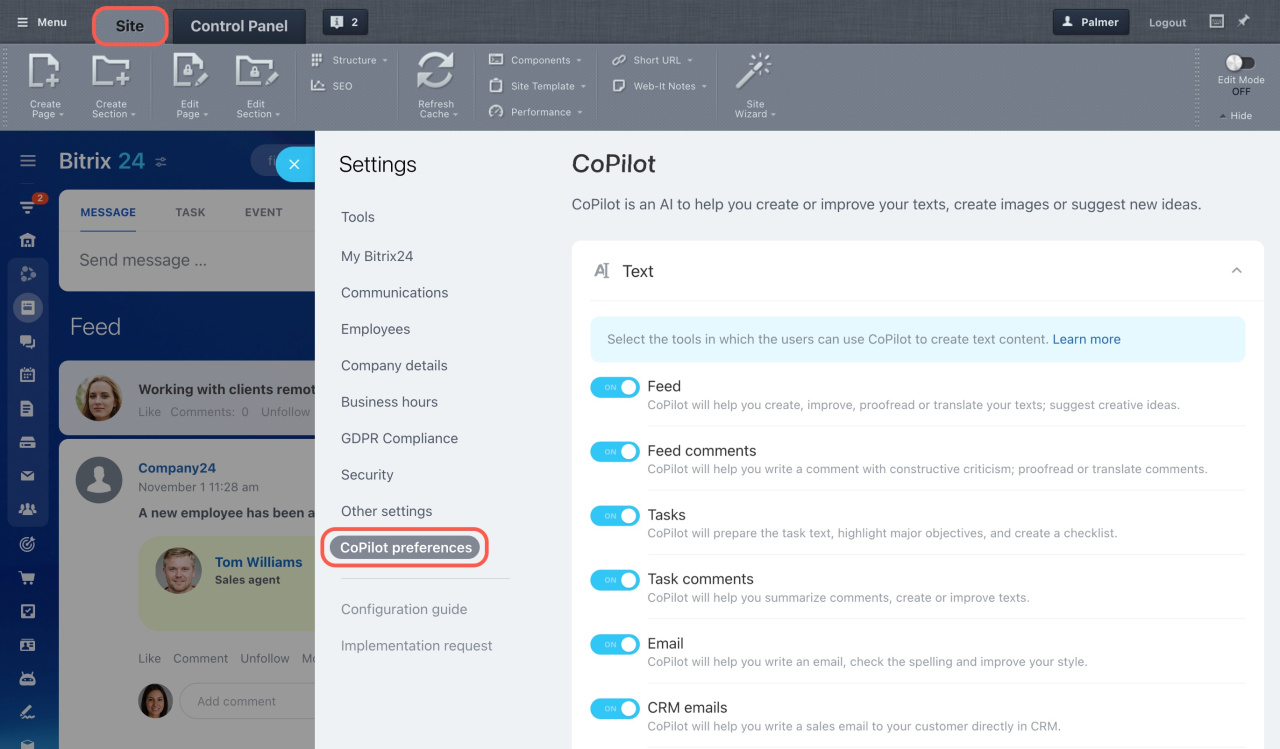Click the Configuration guide link
This screenshot has height=749, width=1280.
pyautogui.click(x=404, y=609)
